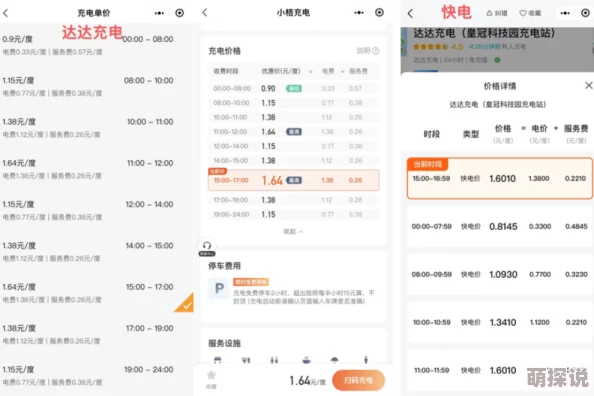The width and height of the screenshot is (594, 396).
Task: Tap the 4.5 star rating of 达达充电 station
Action: pyautogui.click(x=438, y=47)
